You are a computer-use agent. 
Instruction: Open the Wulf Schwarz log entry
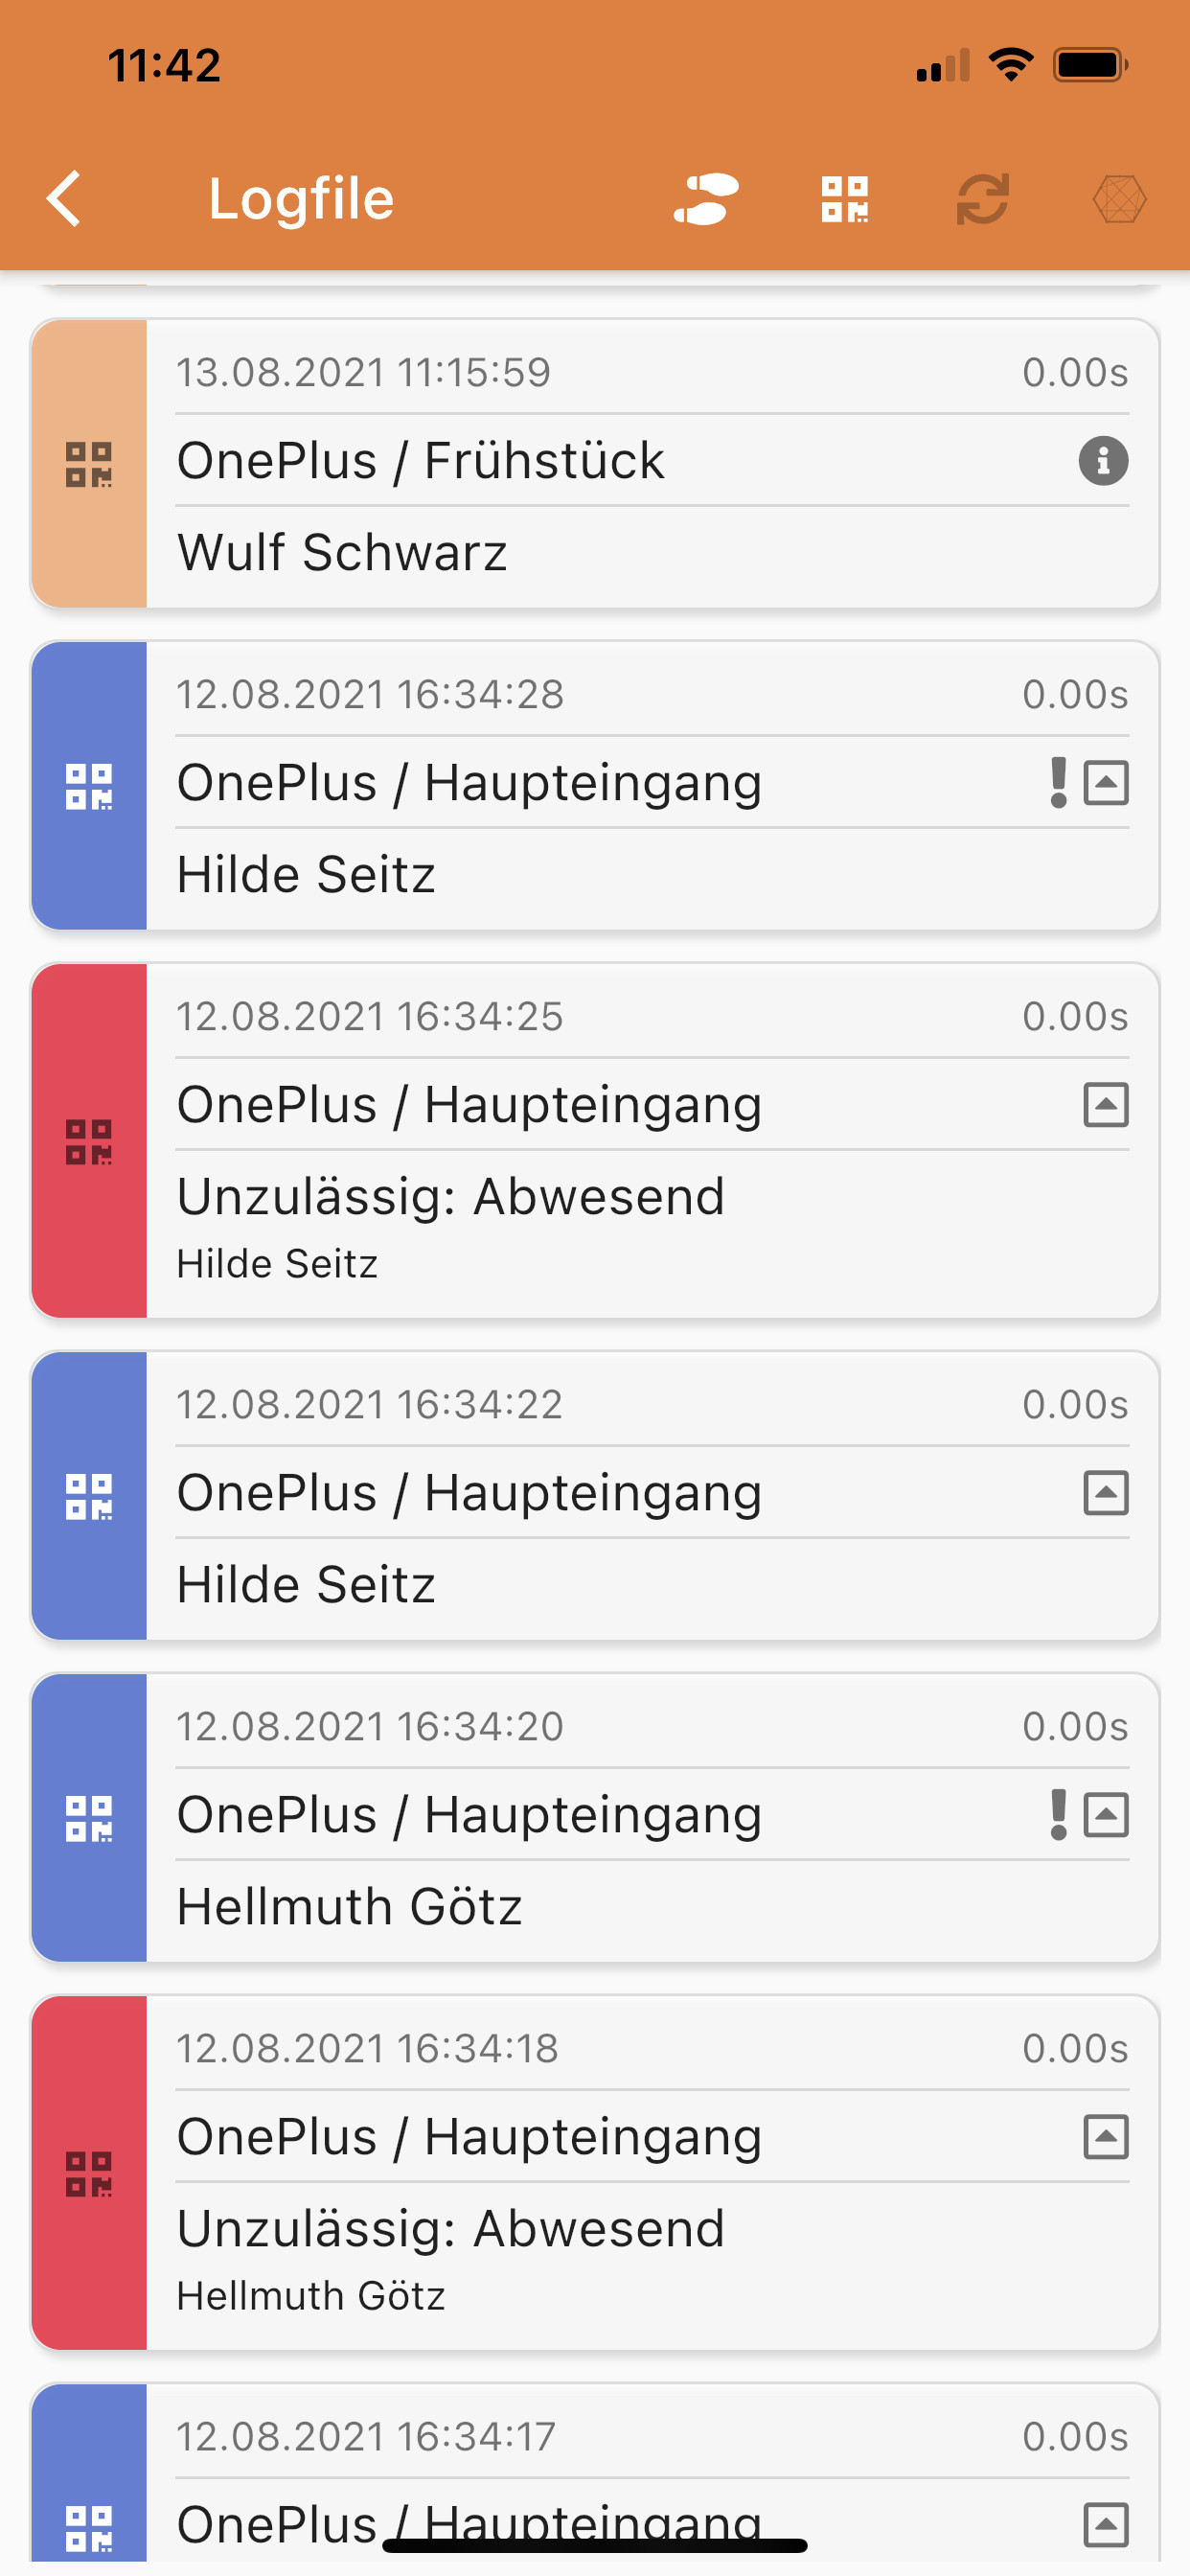[x=342, y=553]
